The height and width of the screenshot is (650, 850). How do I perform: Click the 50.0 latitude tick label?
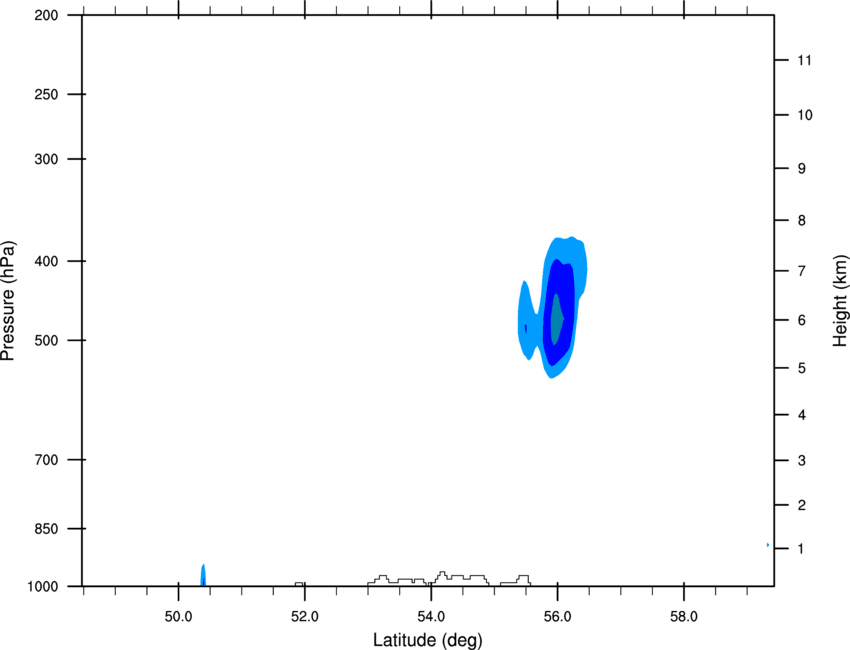click(x=178, y=617)
